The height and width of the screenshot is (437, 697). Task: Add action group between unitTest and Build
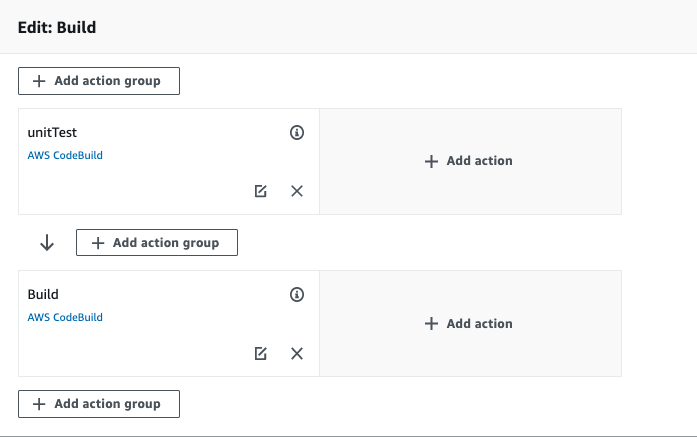pos(156,243)
